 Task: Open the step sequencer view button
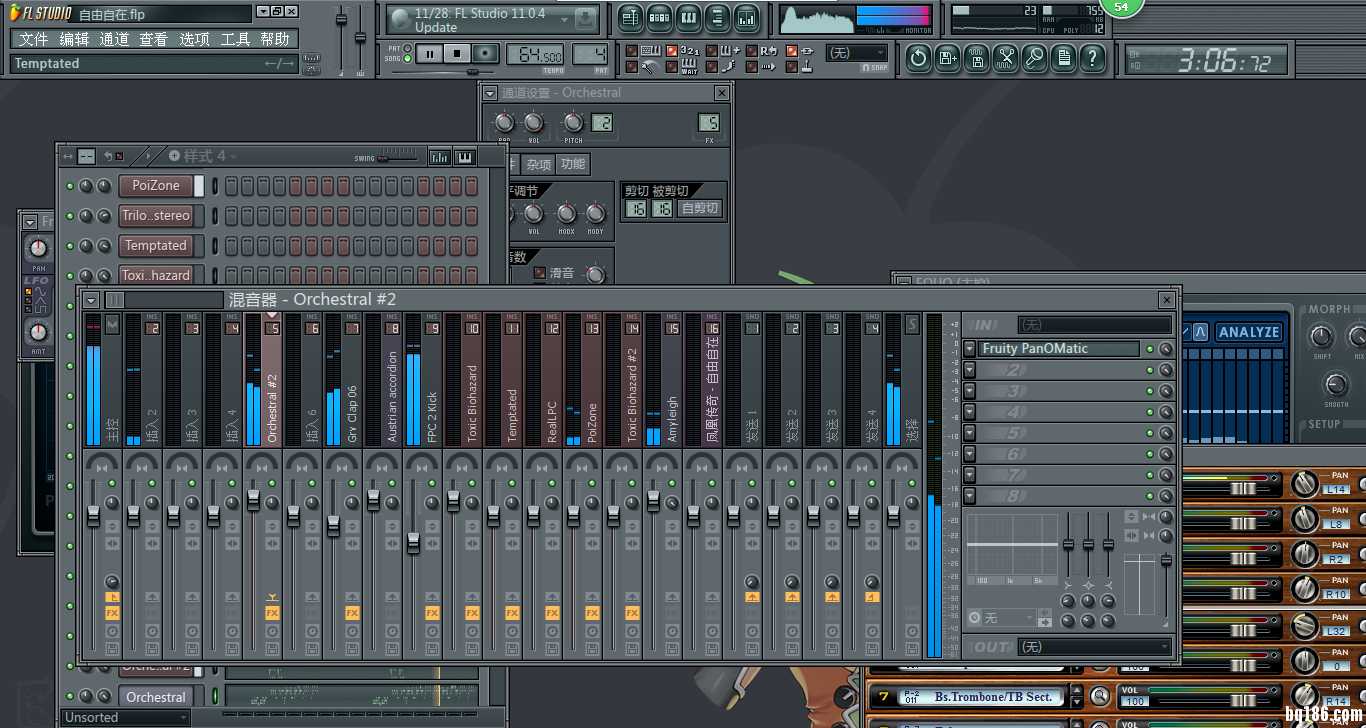(x=659, y=18)
